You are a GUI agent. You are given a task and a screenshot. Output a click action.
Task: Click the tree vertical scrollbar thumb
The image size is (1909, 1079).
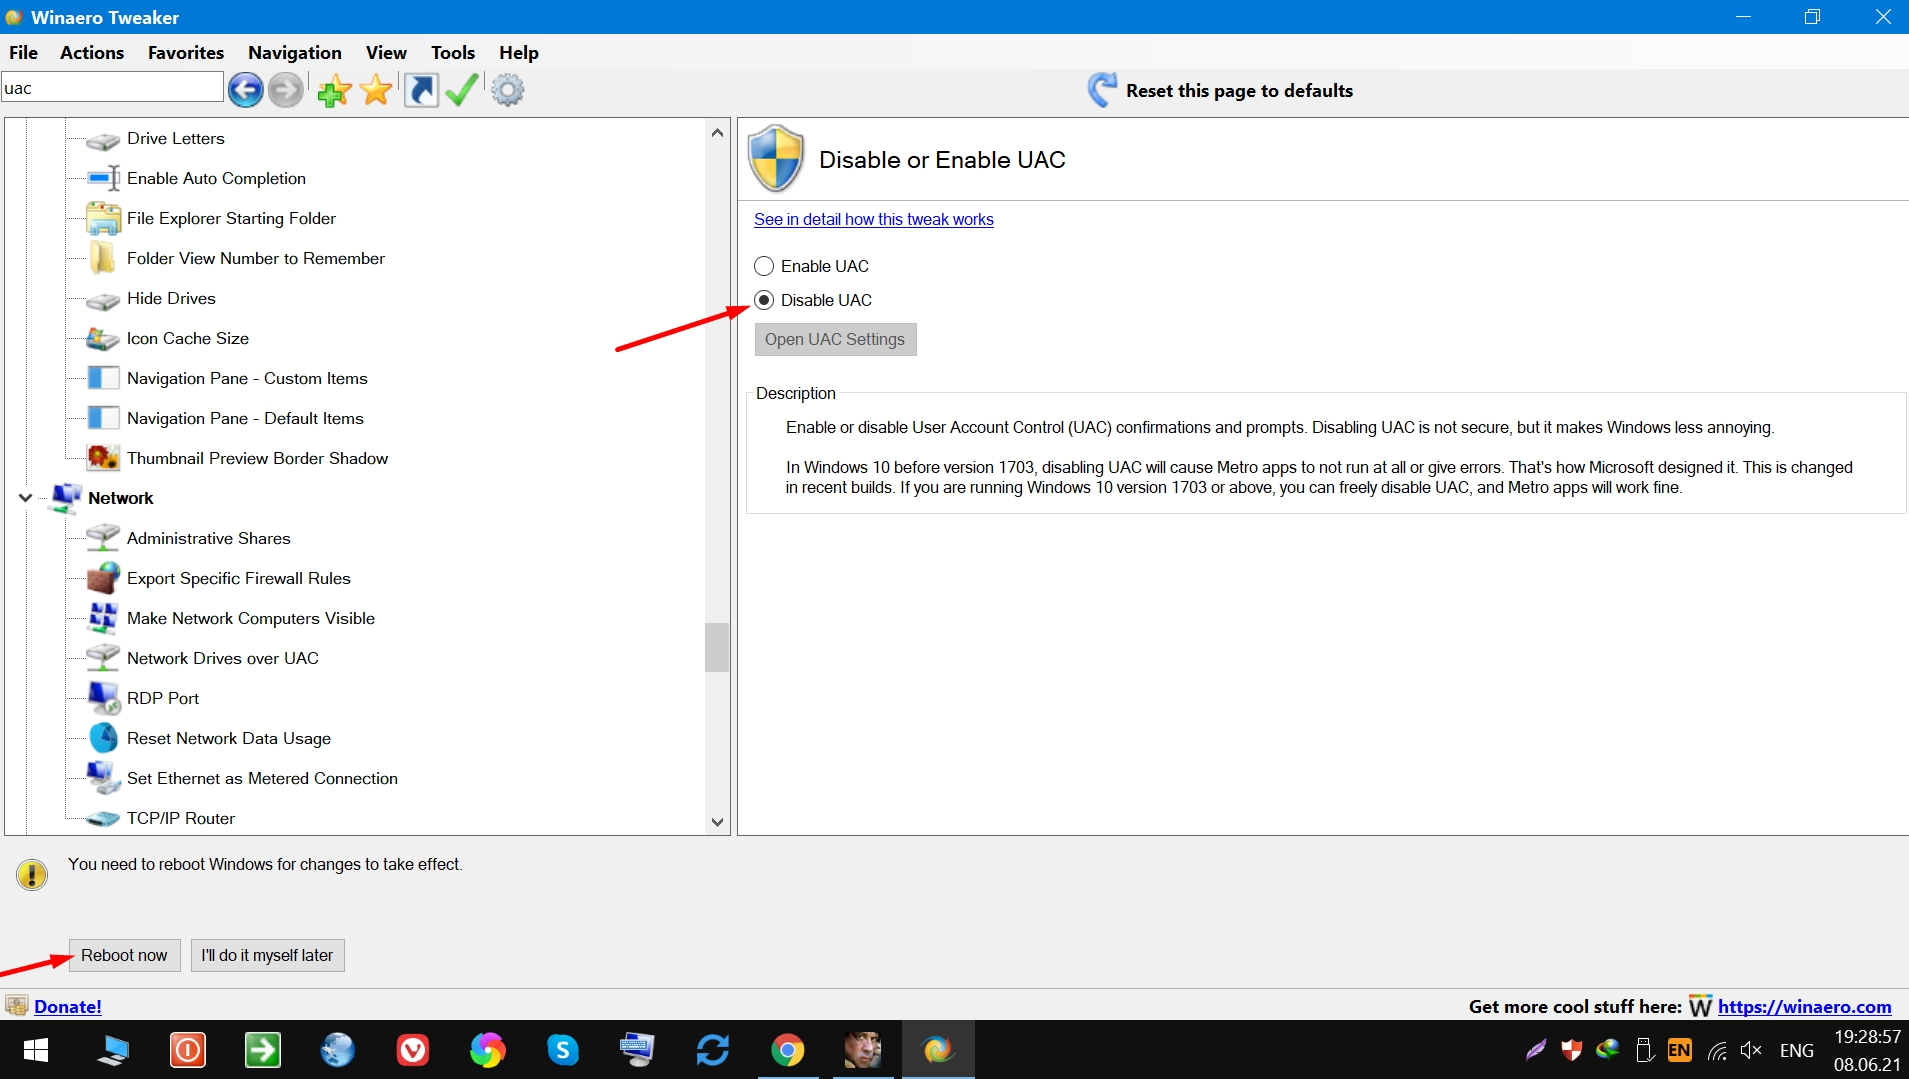pos(717,647)
